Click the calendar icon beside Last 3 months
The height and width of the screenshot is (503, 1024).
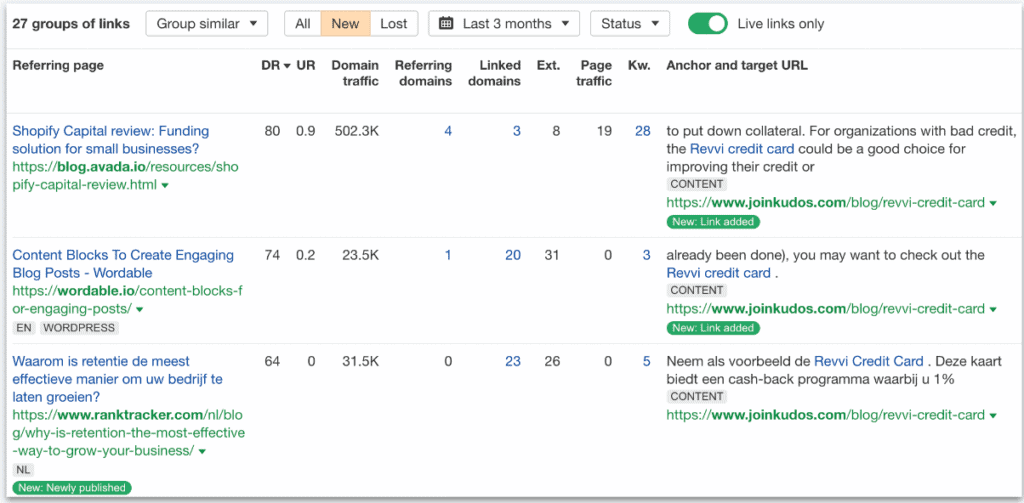[446, 24]
